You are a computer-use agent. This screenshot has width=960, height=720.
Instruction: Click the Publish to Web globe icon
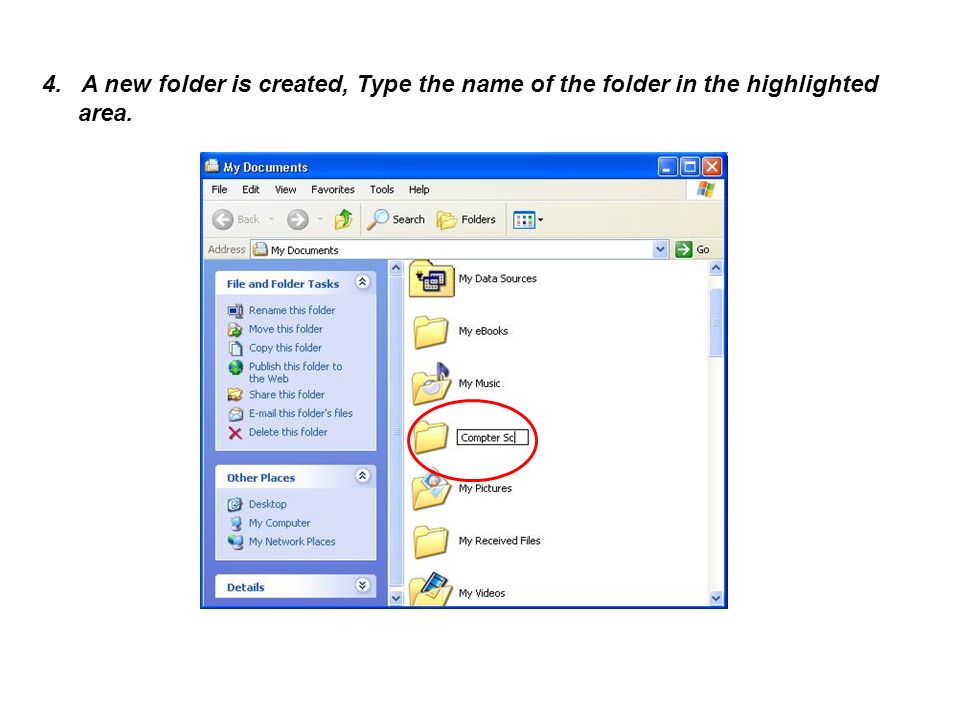236,367
